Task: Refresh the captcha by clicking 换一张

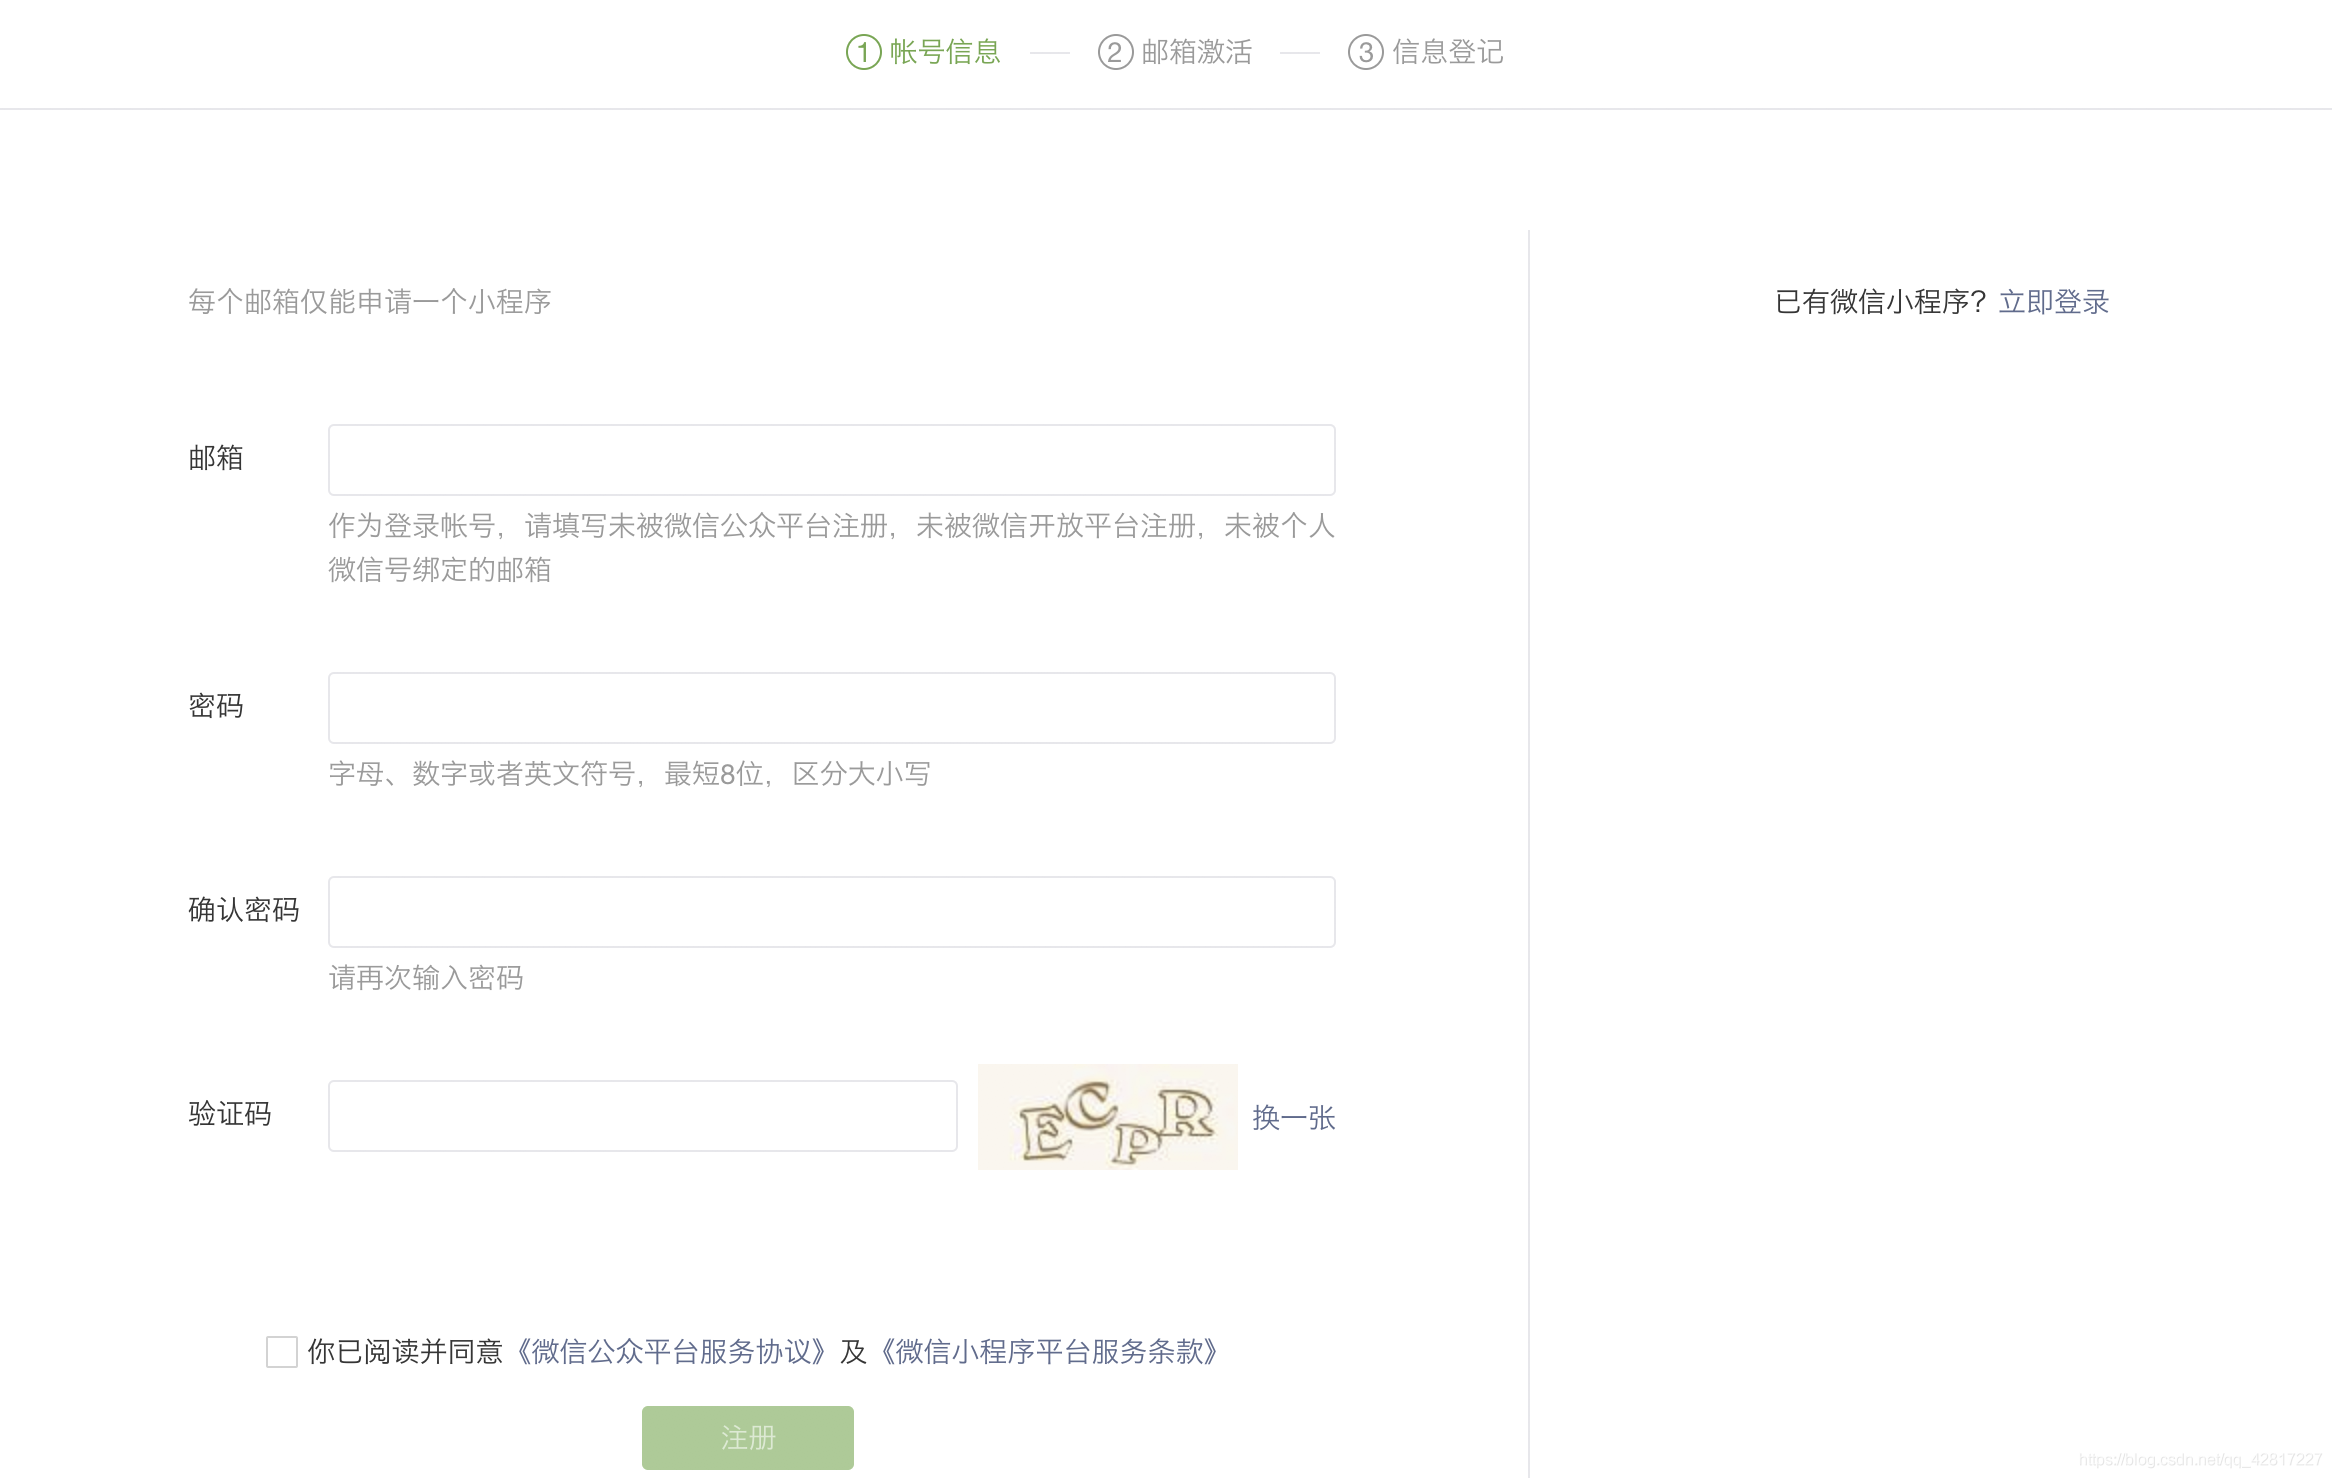Action: coord(1293,1119)
